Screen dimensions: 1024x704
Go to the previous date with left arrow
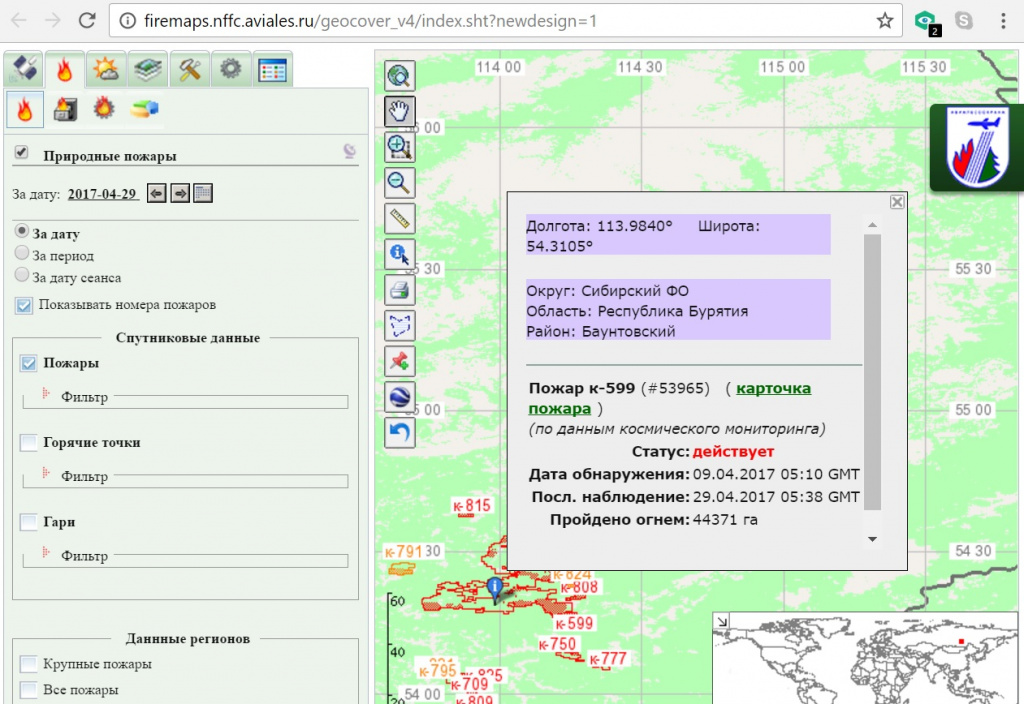coord(157,193)
